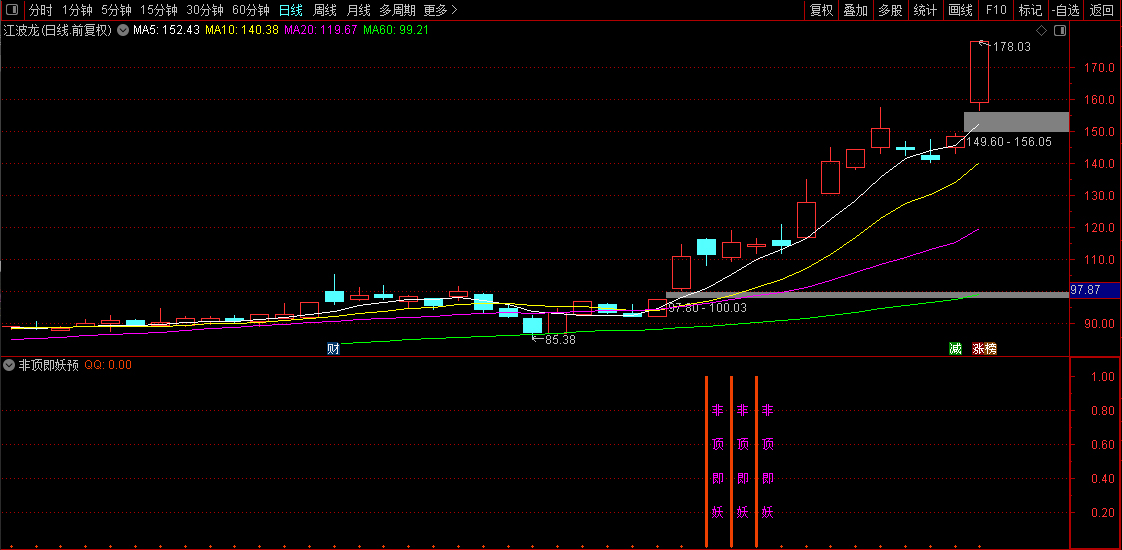Viewport: 1122px width, 550px height.
Task: Switch to the 30分钟 period tab
Action: [205, 10]
